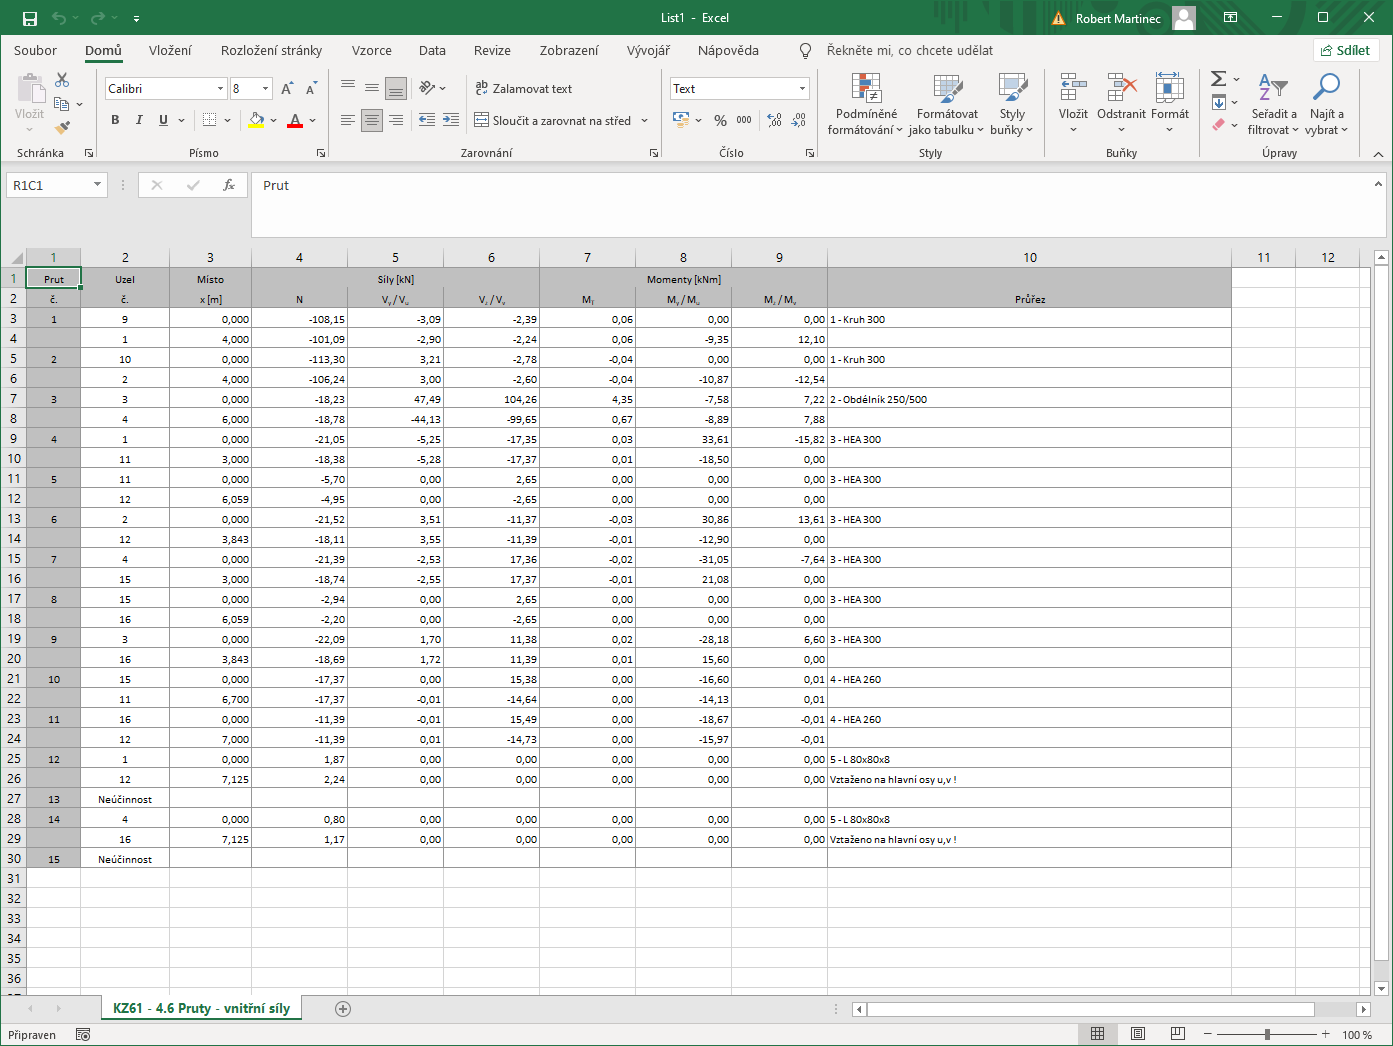Apply percent style to cells
This screenshot has width=1393, height=1046.
(721, 120)
